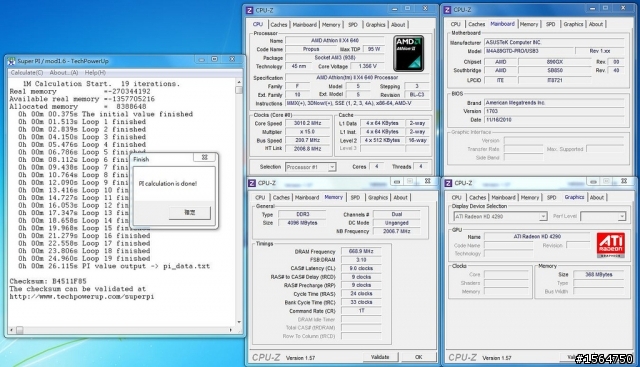Click the CPU-Z icon in CPU tab window title
Viewport: 640px width, 367px height.
249,10
